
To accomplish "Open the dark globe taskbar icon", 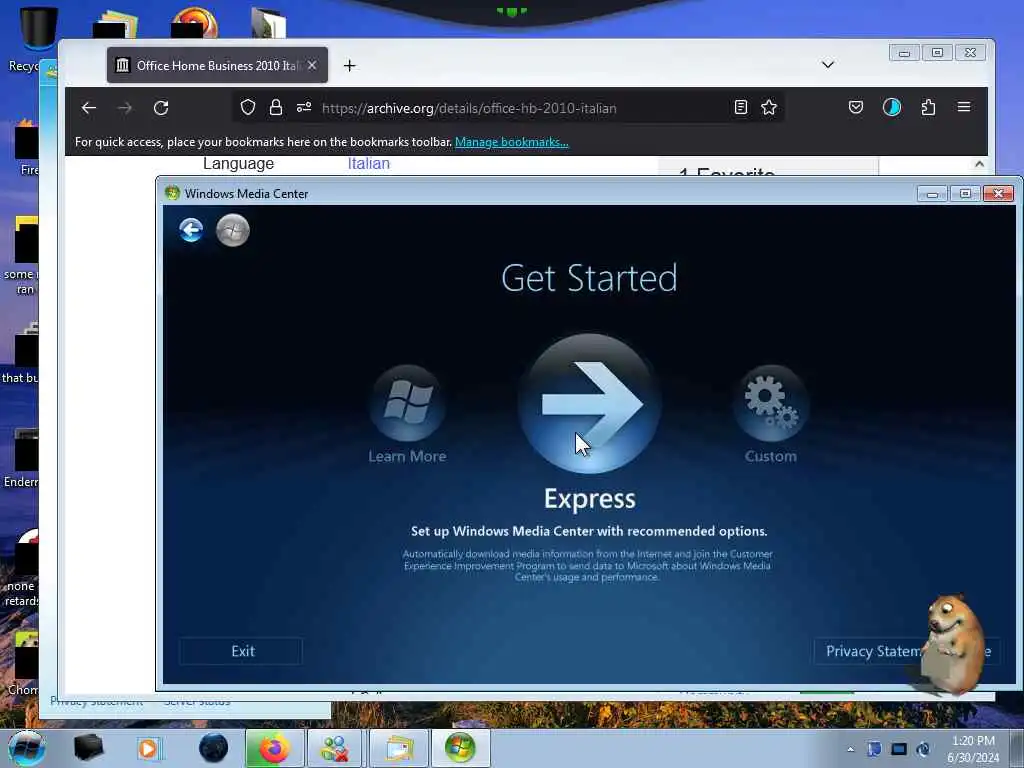I will click(213, 748).
